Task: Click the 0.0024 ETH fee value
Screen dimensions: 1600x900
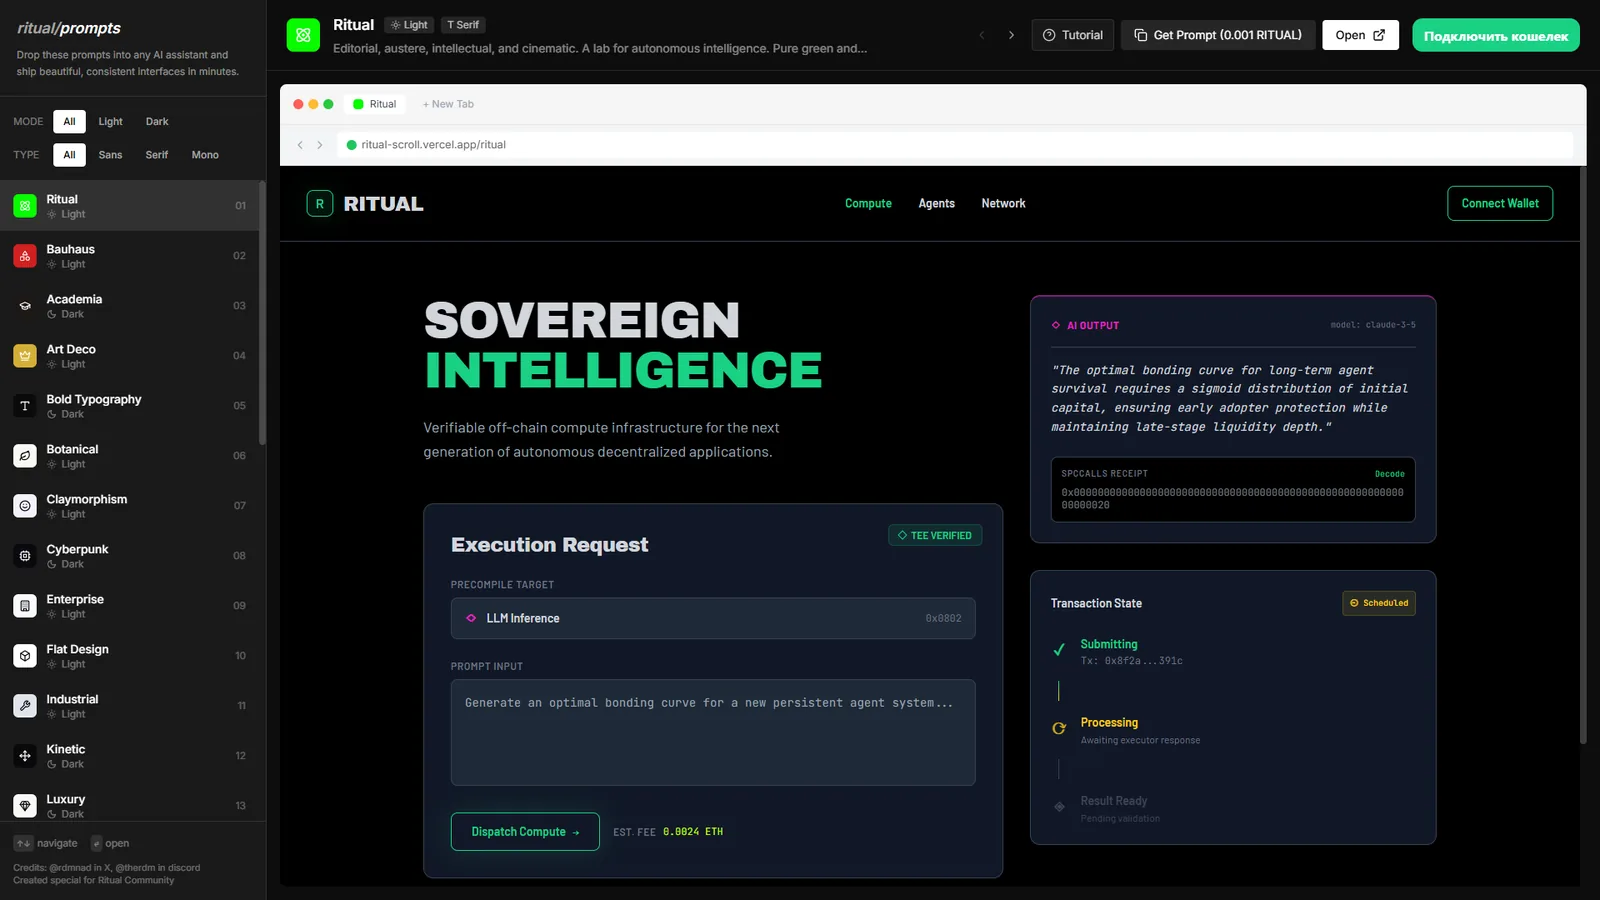Action: coord(693,832)
